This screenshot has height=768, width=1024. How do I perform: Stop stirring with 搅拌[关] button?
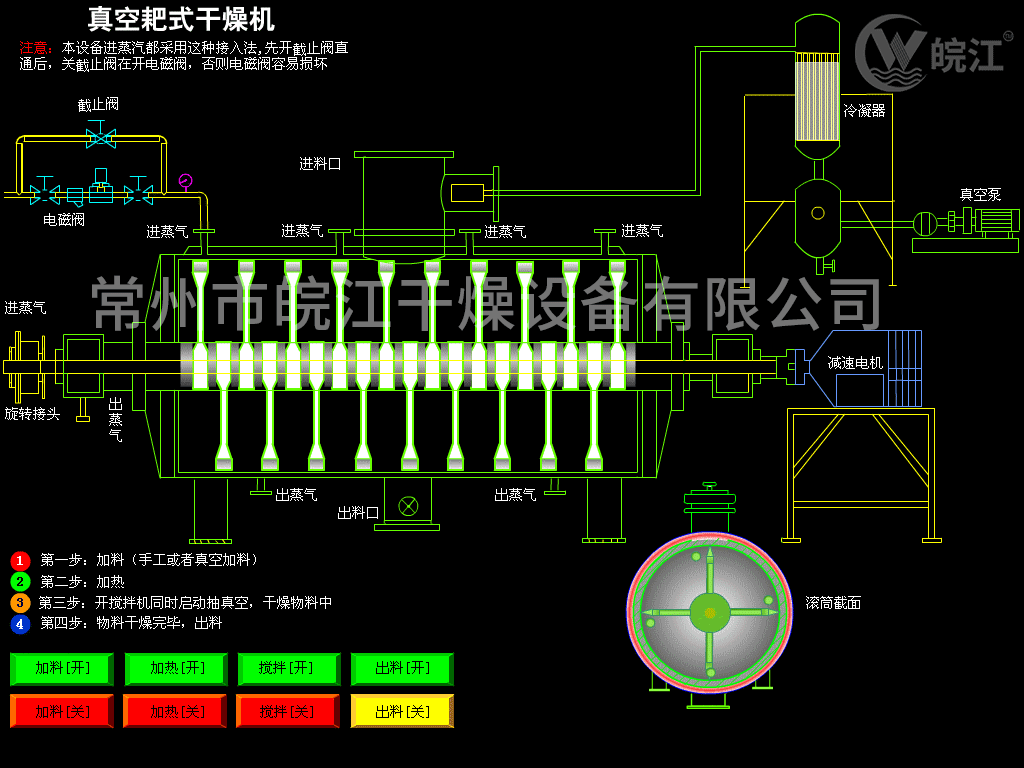288,711
